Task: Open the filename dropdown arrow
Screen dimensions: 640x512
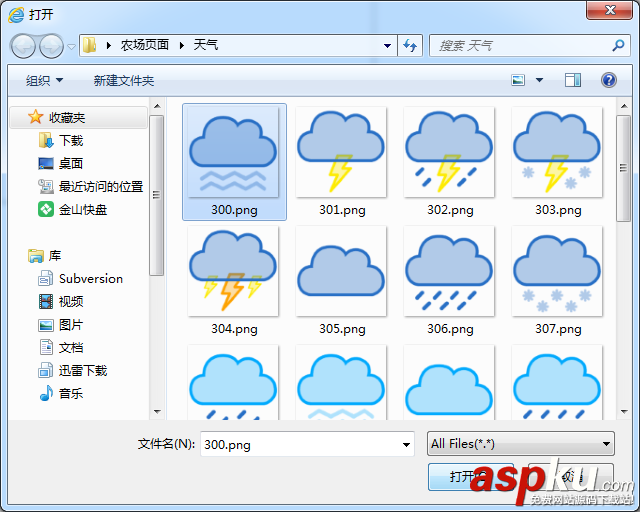Action: click(406, 444)
